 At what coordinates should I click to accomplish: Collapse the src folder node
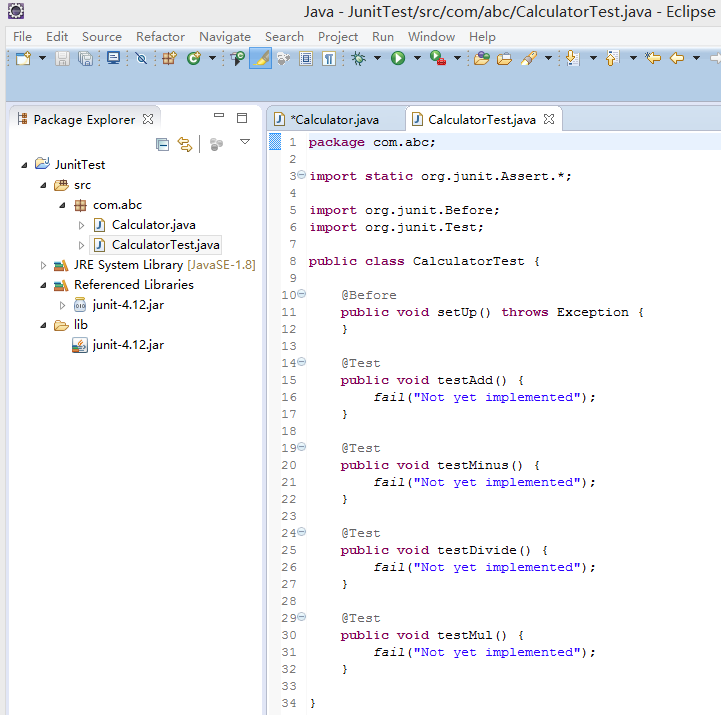tap(43, 185)
